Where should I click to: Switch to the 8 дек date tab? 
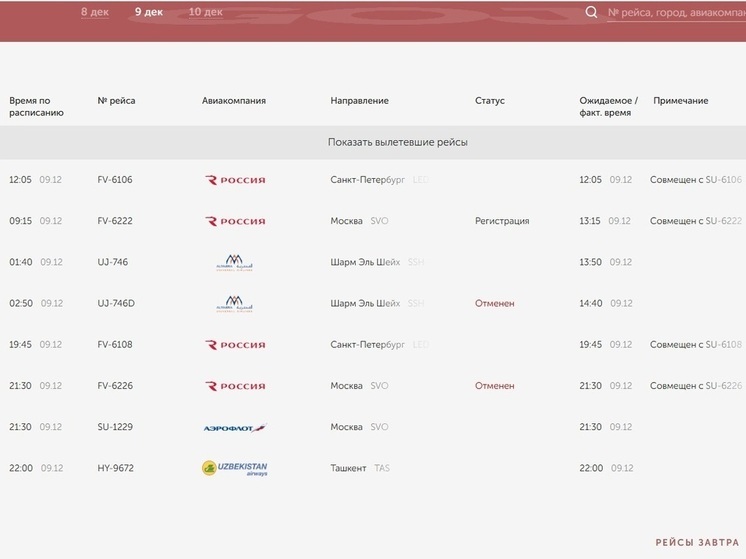(x=94, y=12)
